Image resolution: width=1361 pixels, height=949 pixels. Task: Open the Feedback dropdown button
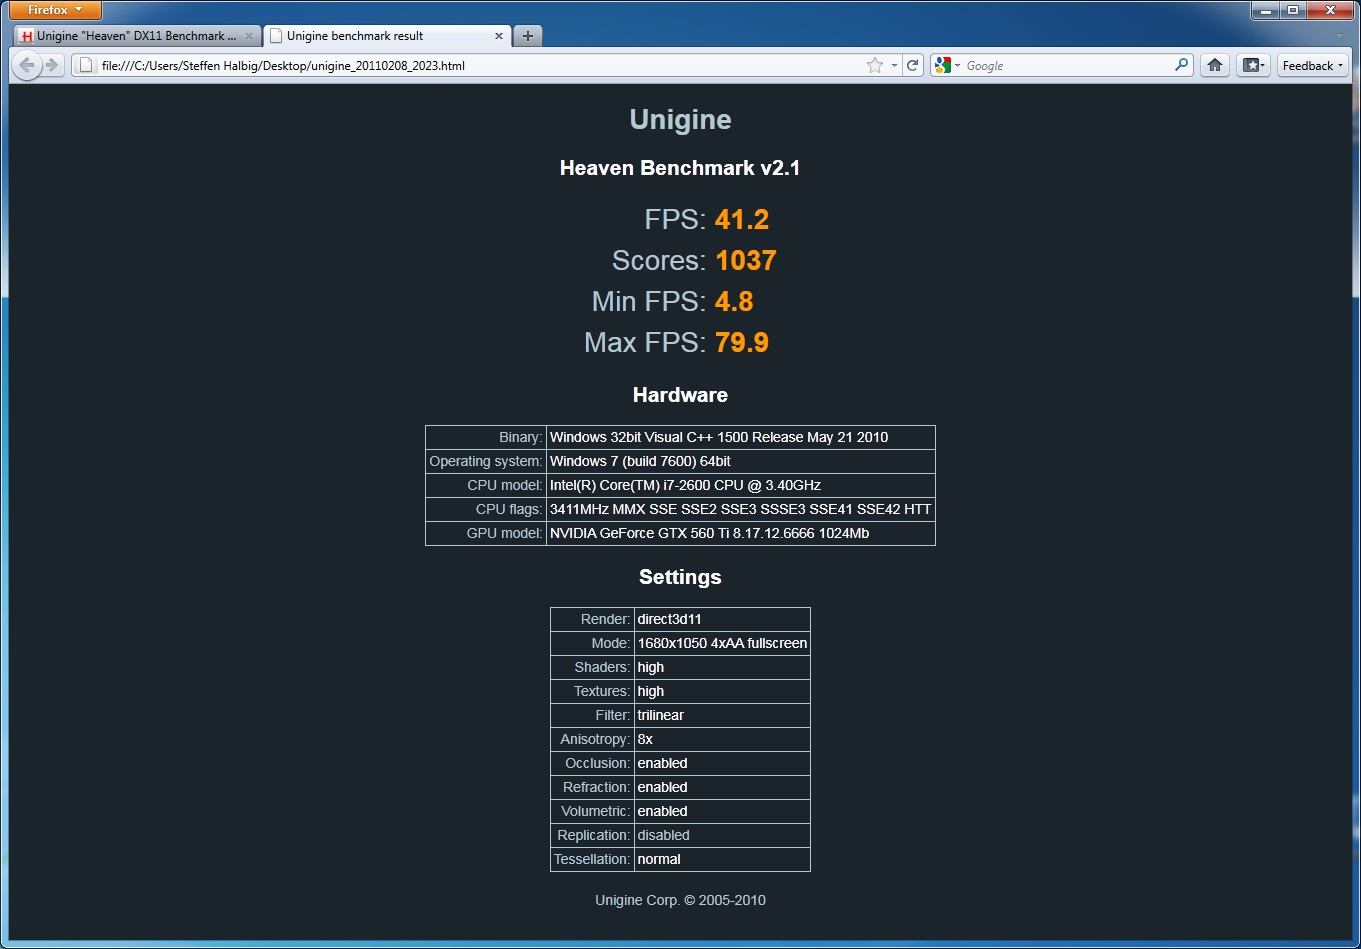click(1313, 65)
